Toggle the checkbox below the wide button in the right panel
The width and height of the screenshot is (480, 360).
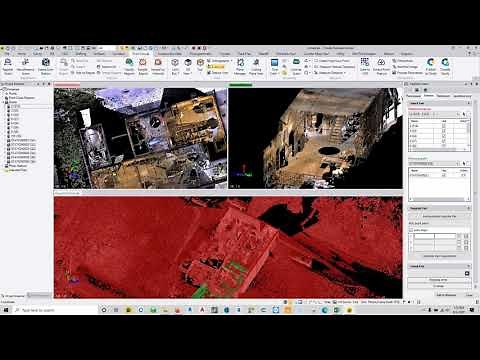(x=411, y=230)
